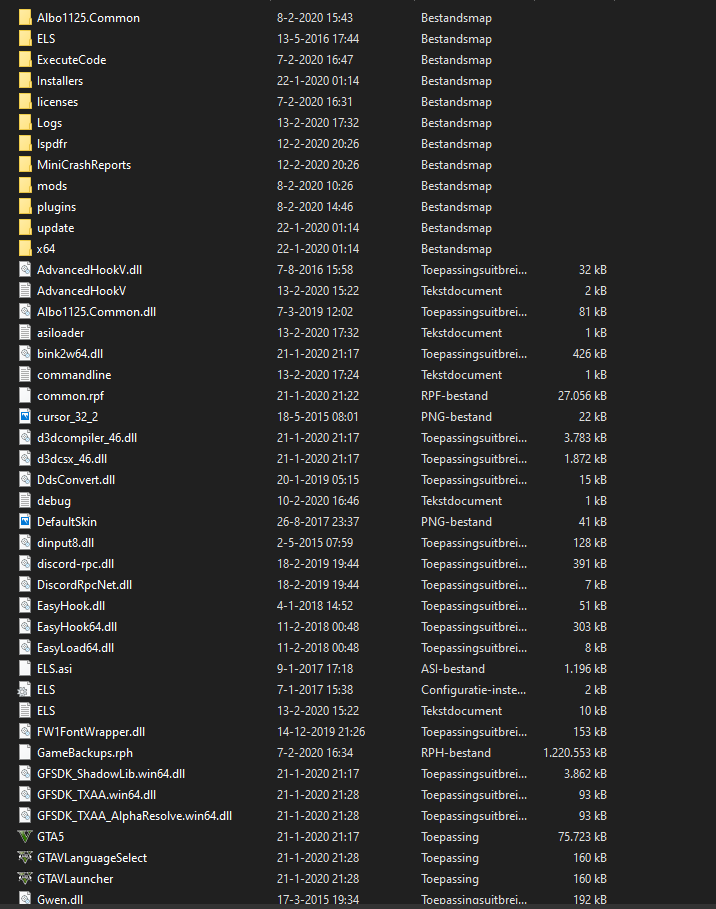
Task: Click the date 7-8-2016 15:58
Action: point(315,270)
